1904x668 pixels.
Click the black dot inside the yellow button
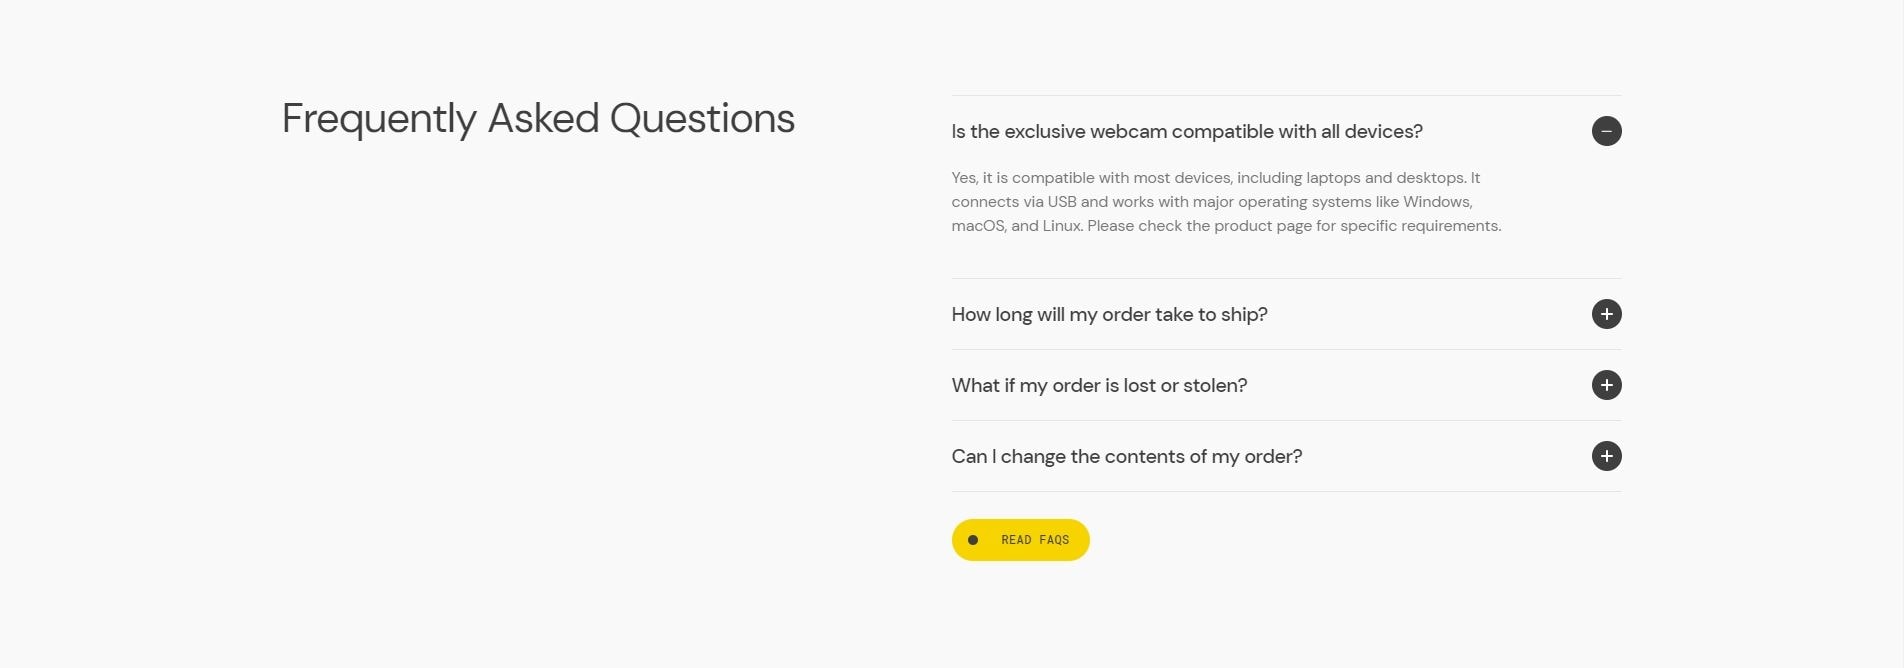pos(973,540)
